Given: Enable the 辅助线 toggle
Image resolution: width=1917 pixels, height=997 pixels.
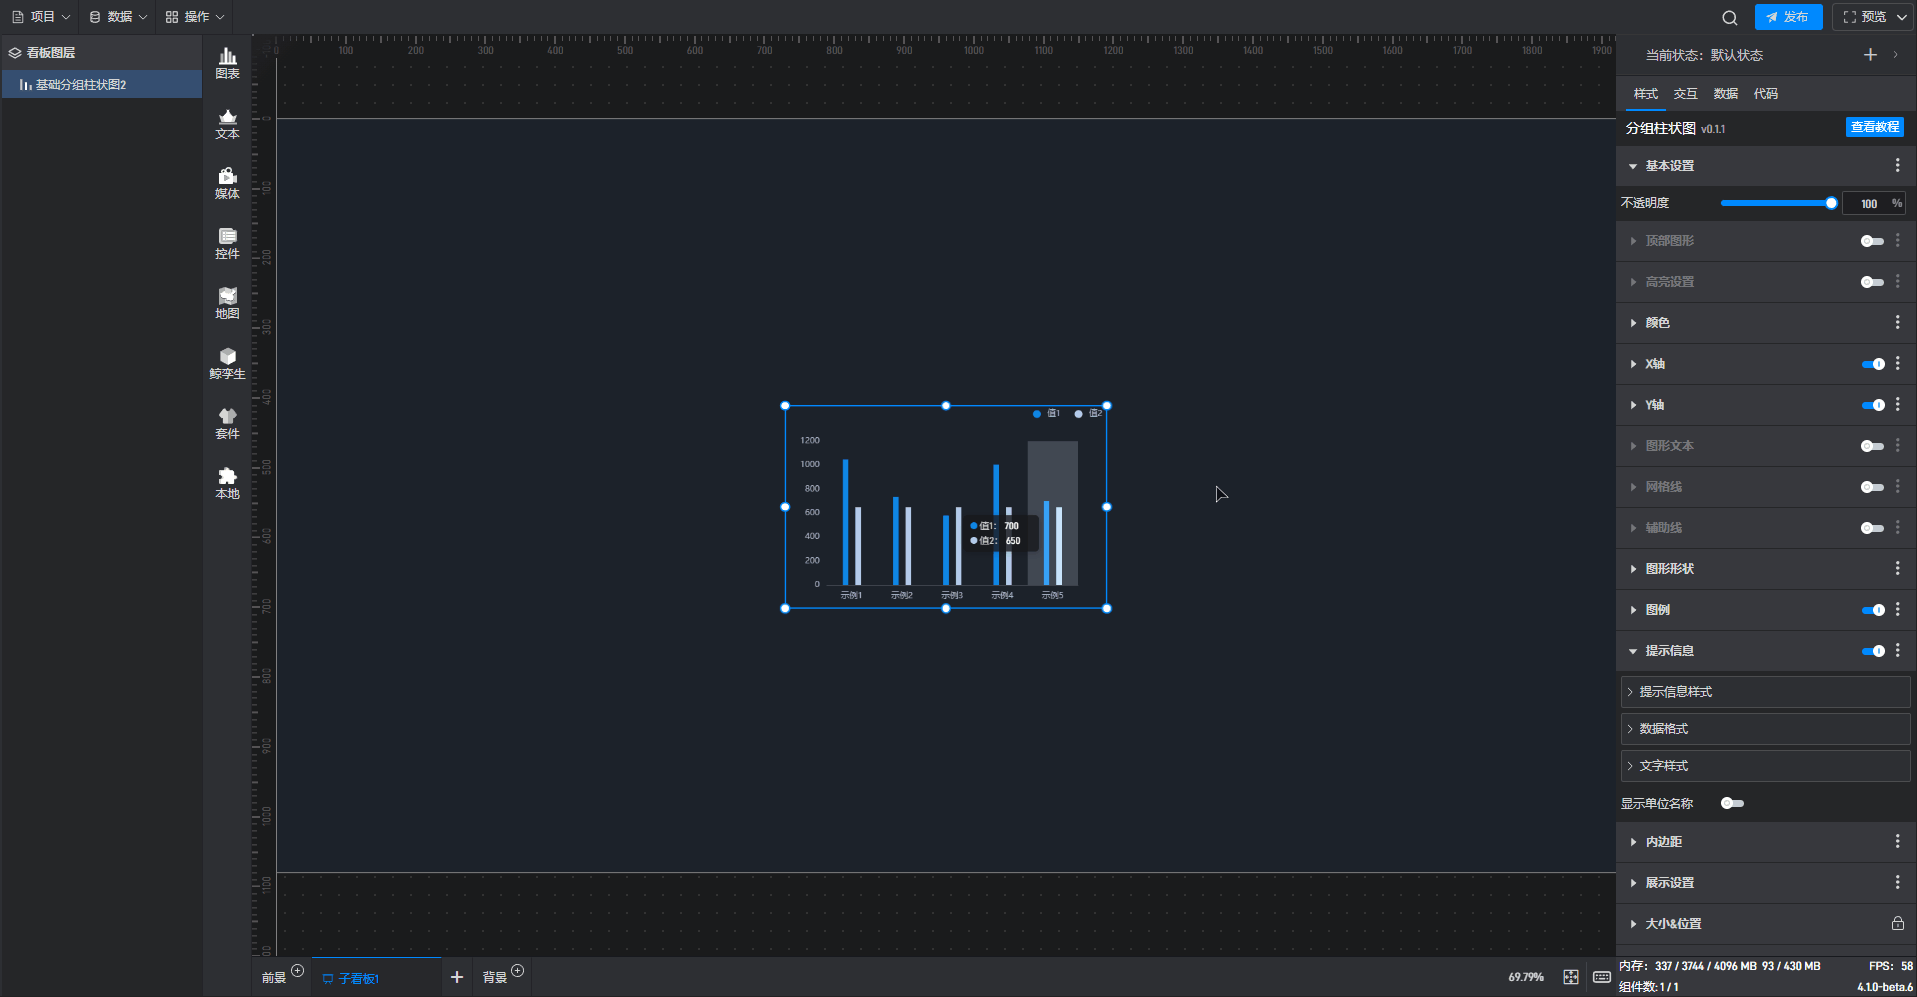Looking at the screenshot, I should coord(1872,528).
